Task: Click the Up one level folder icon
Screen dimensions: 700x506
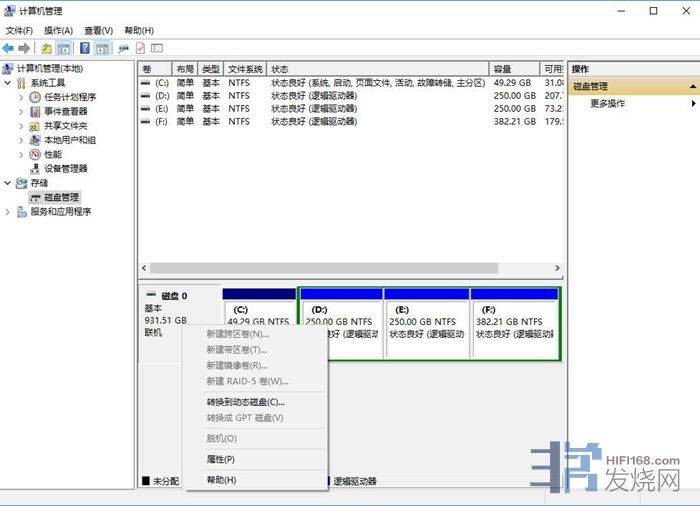Action: [46, 48]
